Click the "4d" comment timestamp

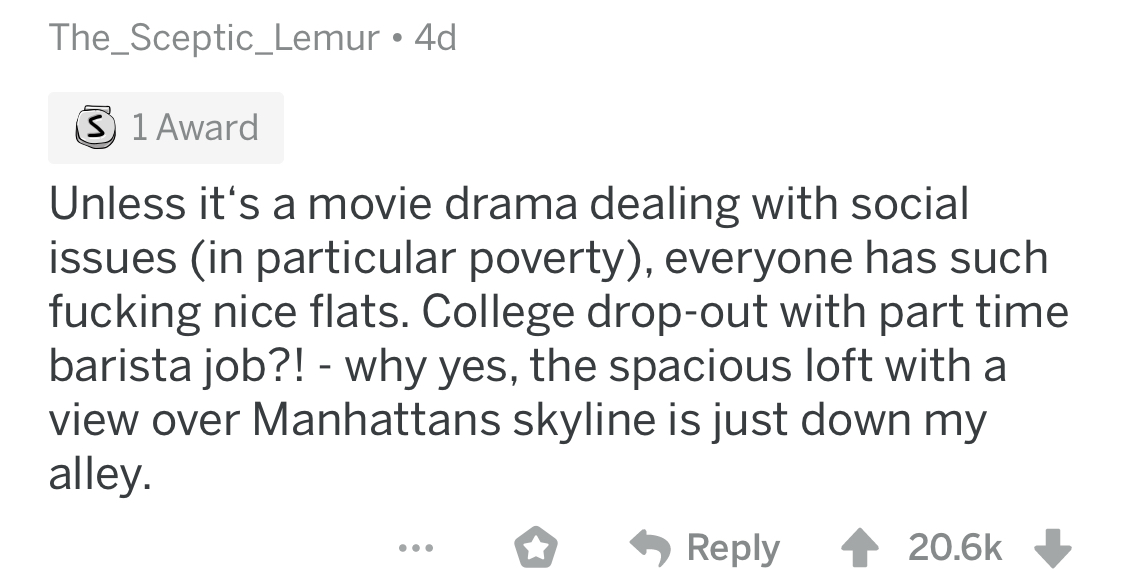(434, 38)
